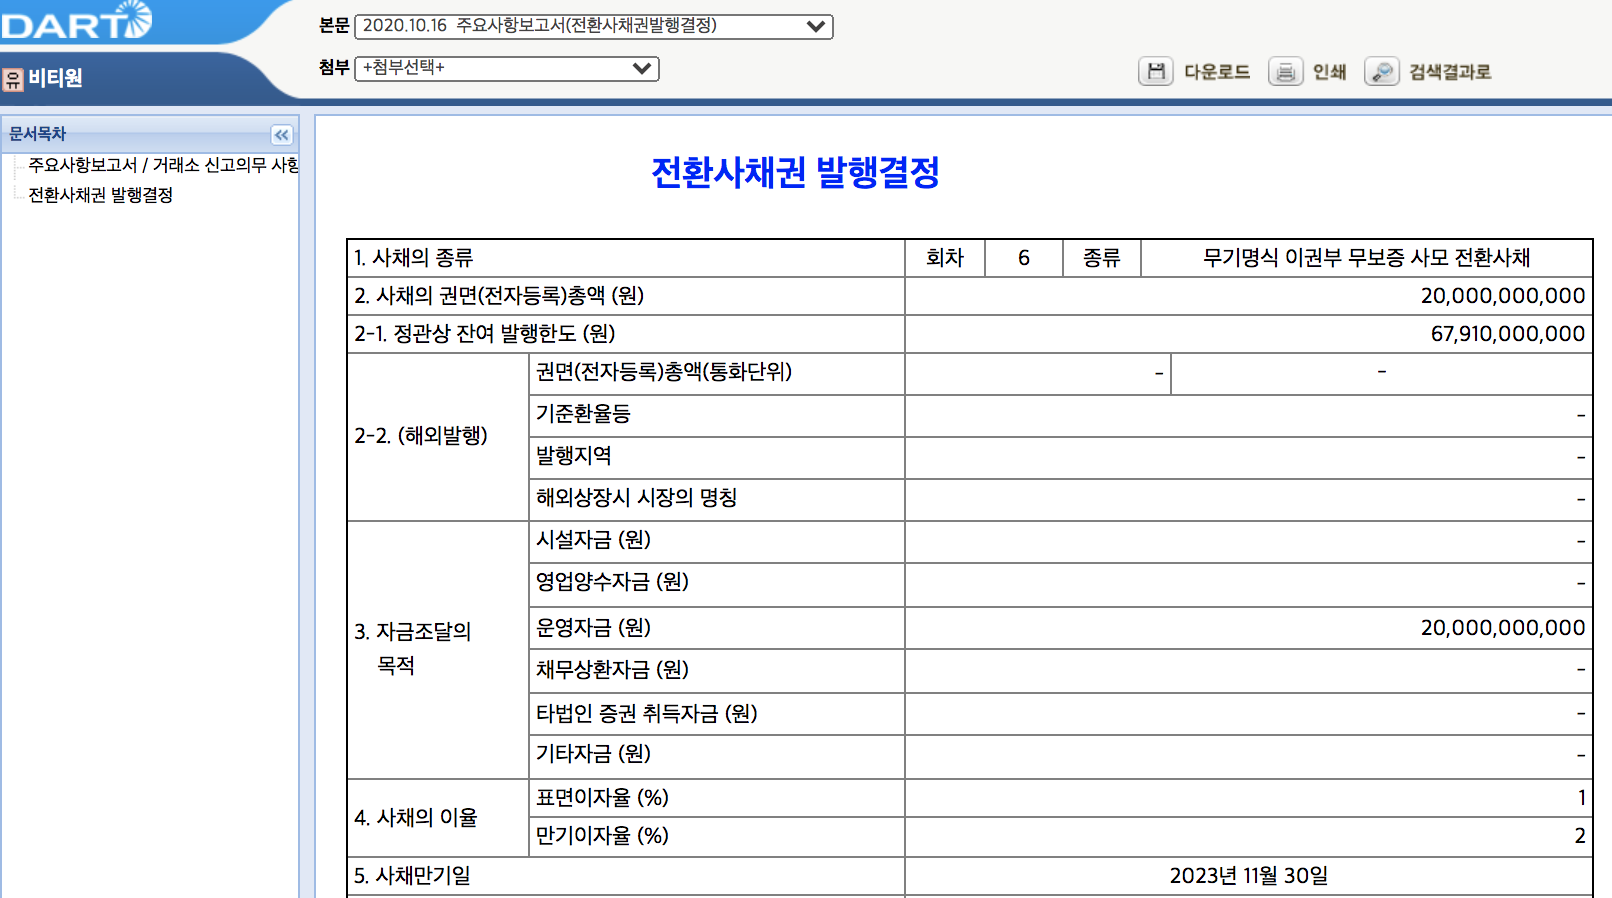The height and width of the screenshot is (898, 1612).
Task: Click the 채무상환자금 (원) label
Action: 612,670
